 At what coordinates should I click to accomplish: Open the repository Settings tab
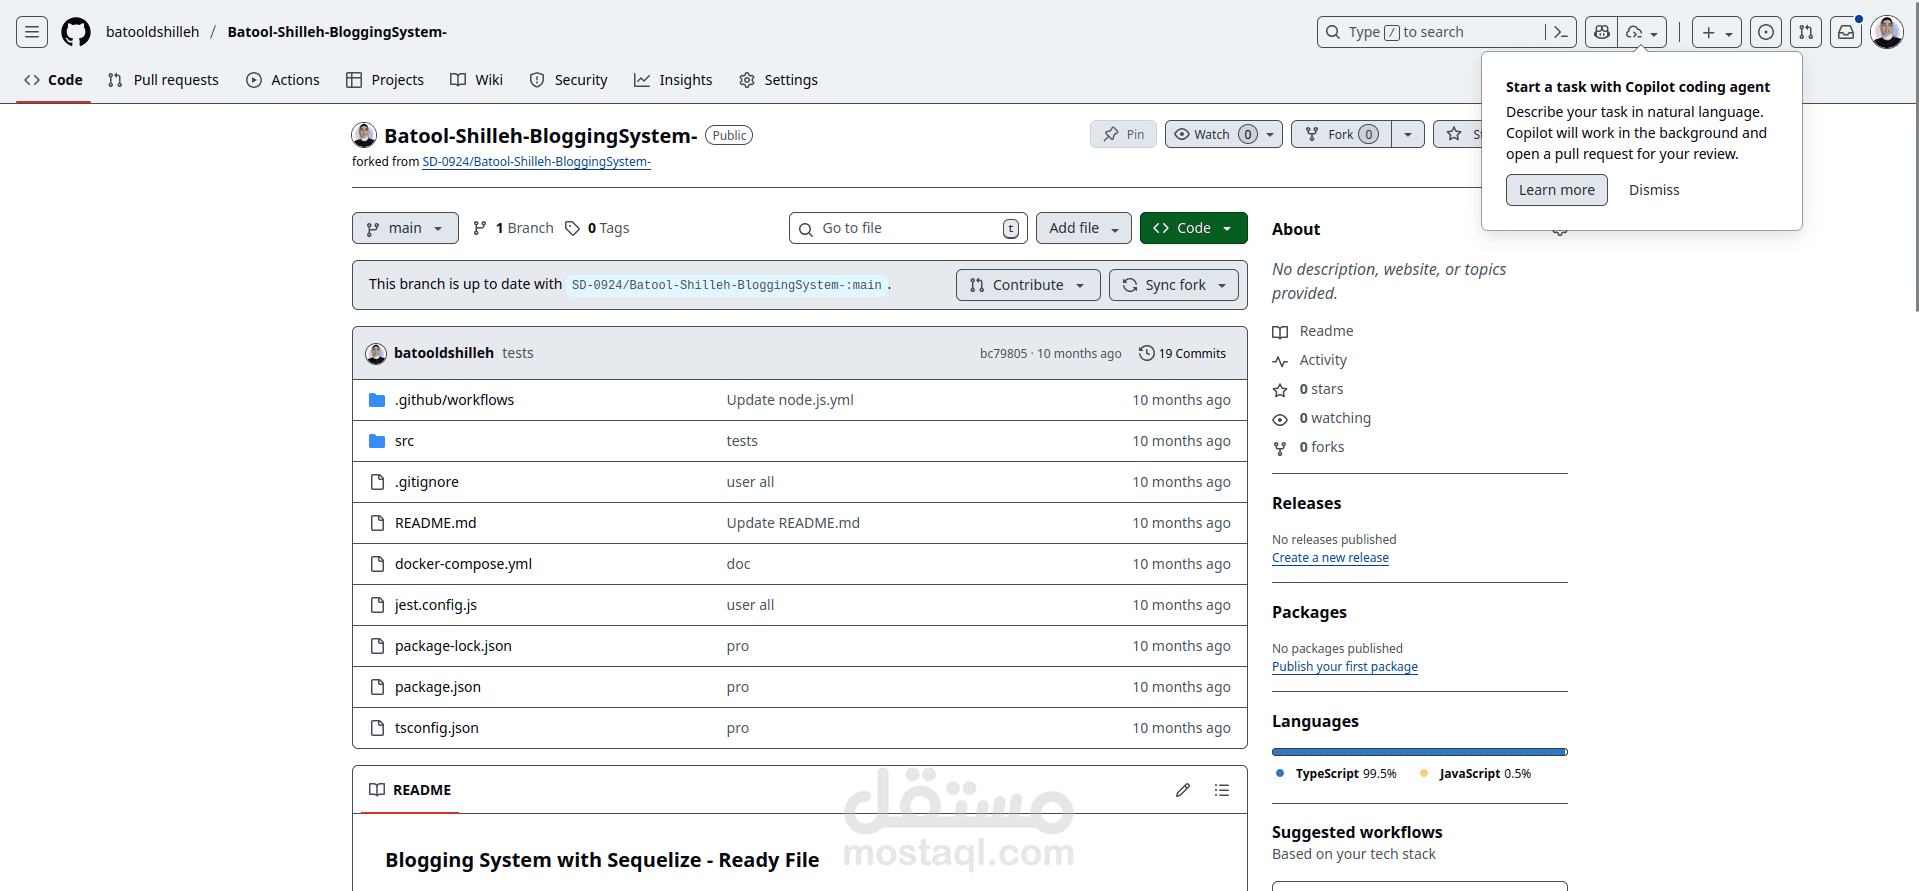779,80
